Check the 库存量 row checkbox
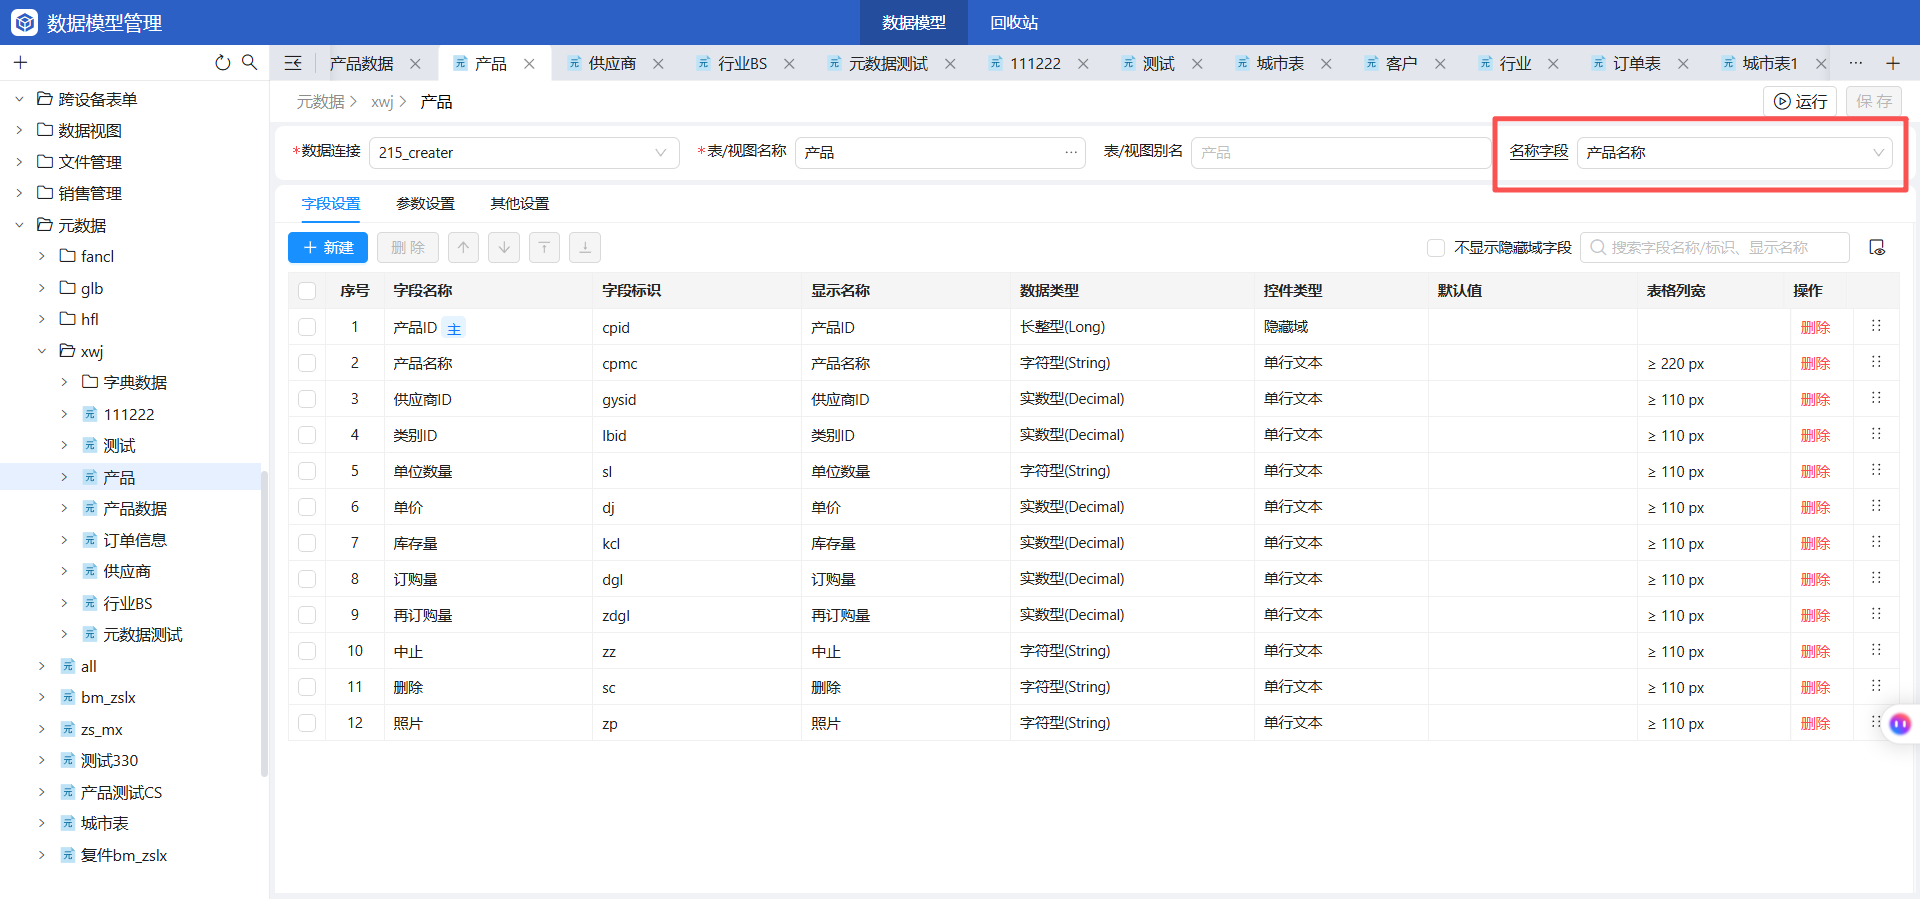 (x=307, y=543)
